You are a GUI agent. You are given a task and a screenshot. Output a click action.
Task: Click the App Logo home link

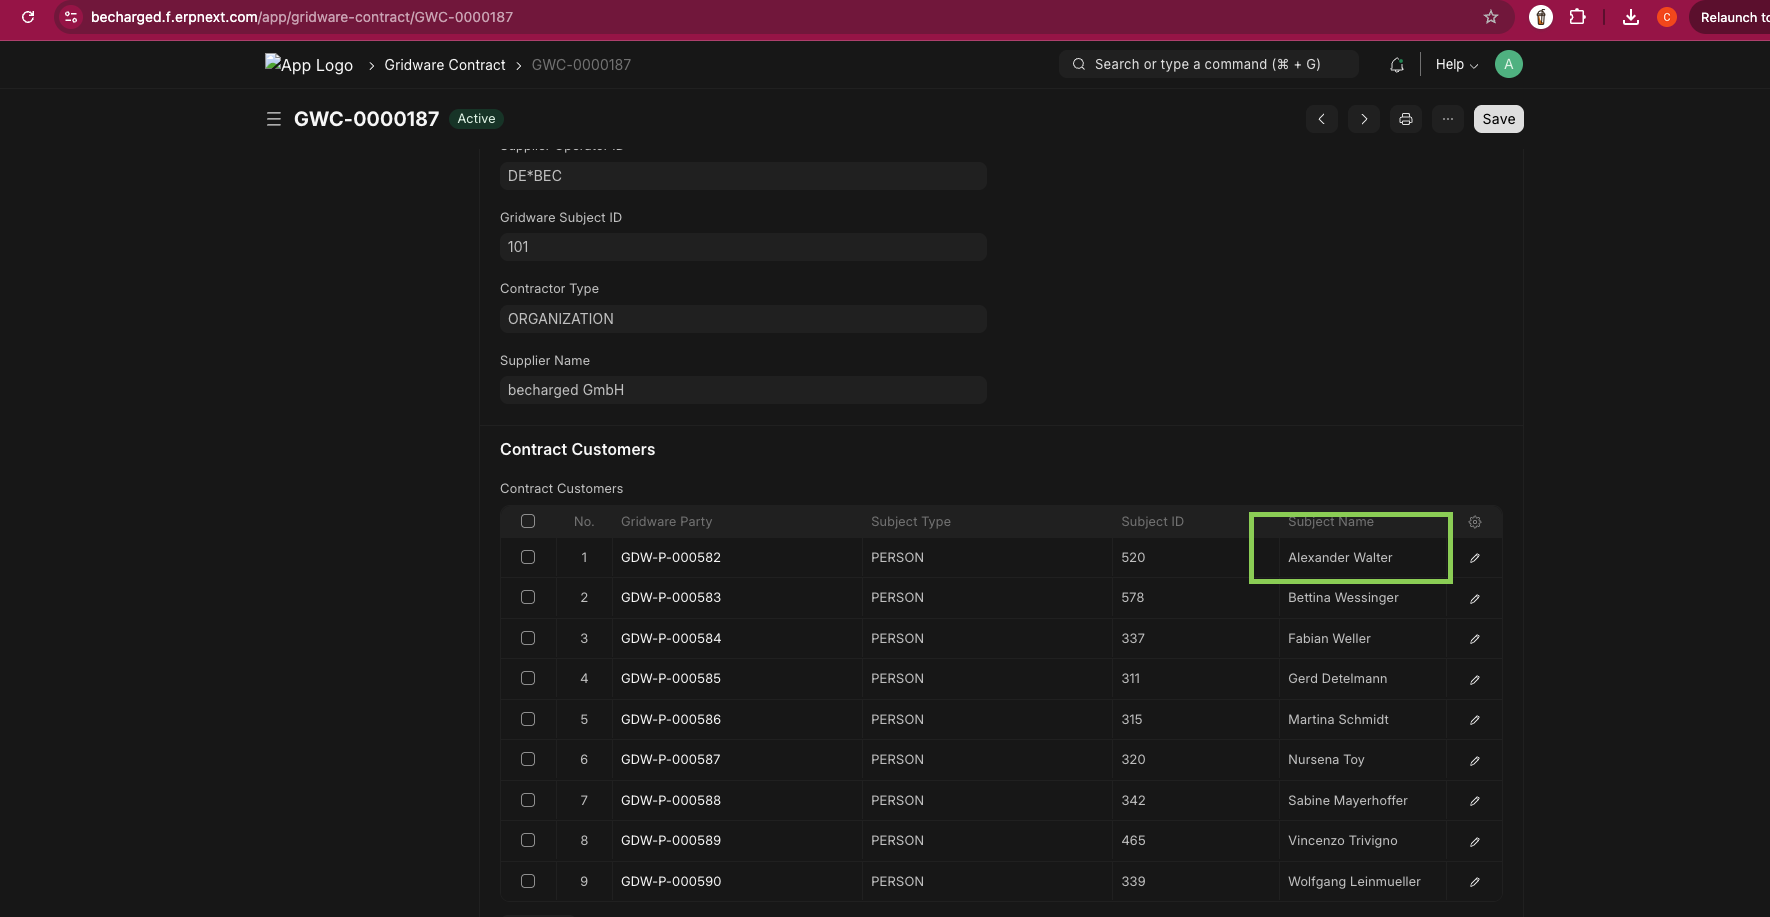coord(309,64)
